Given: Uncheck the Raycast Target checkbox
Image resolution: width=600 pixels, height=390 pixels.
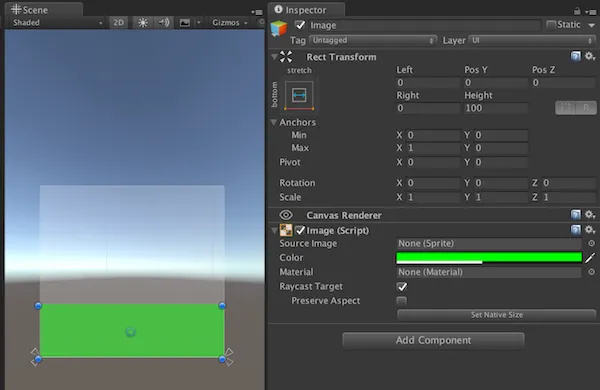Looking at the screenshot, I should pyautogui.click(x=402, y=286).
